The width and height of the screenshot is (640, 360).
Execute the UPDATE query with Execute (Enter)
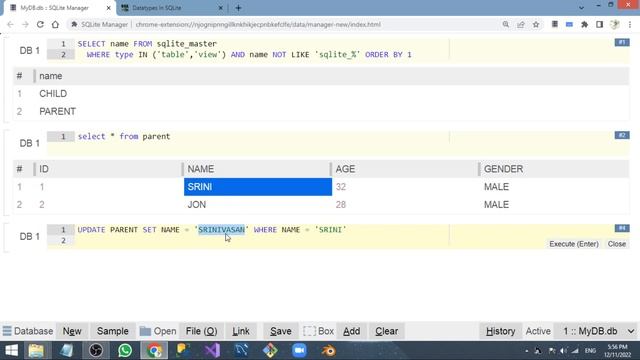(573, 244)
